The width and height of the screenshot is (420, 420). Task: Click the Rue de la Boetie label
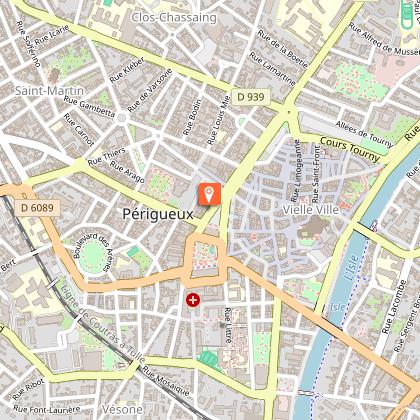(x=283, y=49)
